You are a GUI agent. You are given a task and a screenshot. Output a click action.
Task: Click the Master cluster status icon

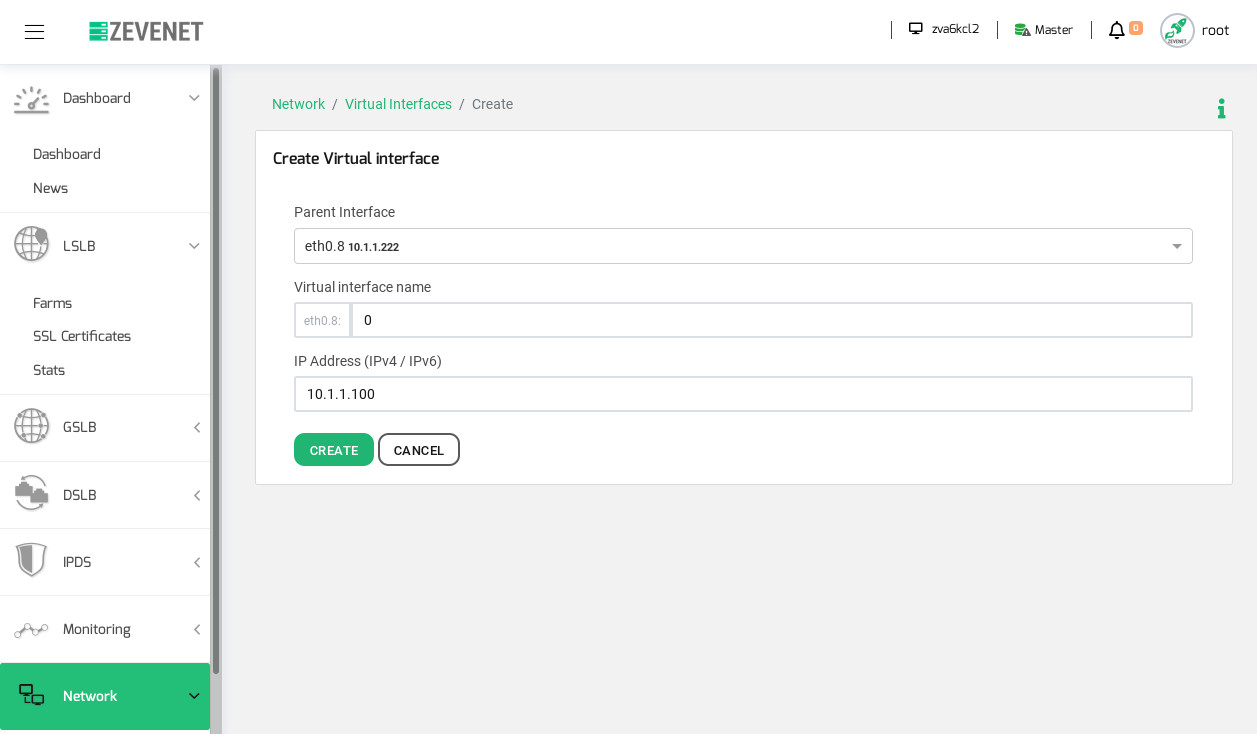[1022, 30]
